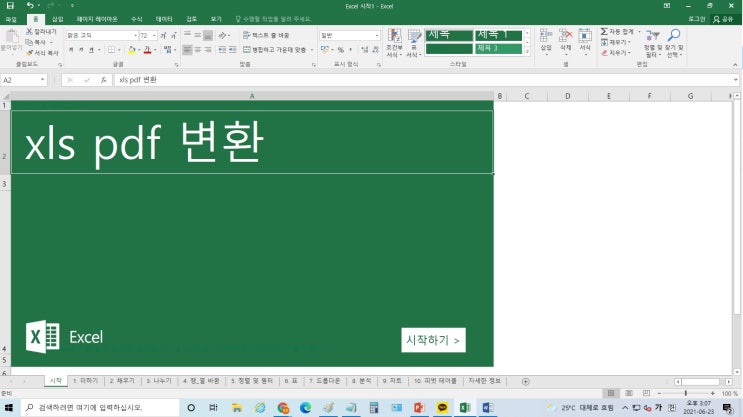This screenshot has width=743, height=417.
Task: Adjust the zoom slider
Action: 686,393
